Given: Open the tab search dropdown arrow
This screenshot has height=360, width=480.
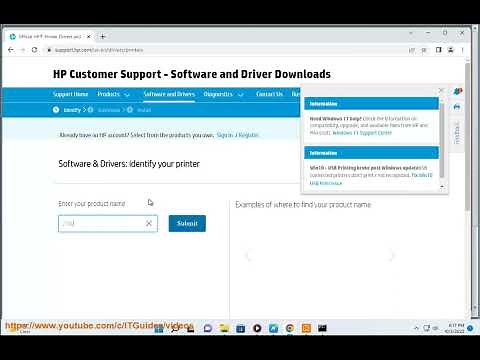Looking at the screenshot, I should [411, 33].
